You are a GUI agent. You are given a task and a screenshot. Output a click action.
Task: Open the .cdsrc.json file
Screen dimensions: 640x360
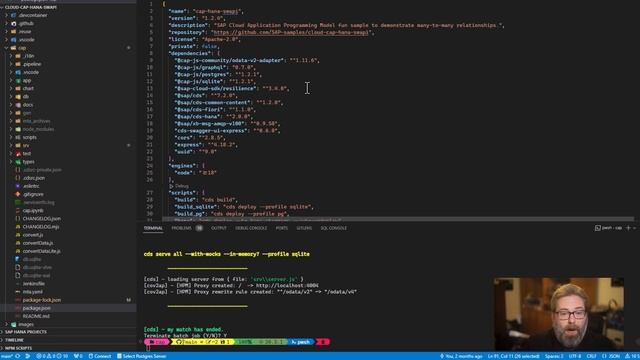(34, 178)
